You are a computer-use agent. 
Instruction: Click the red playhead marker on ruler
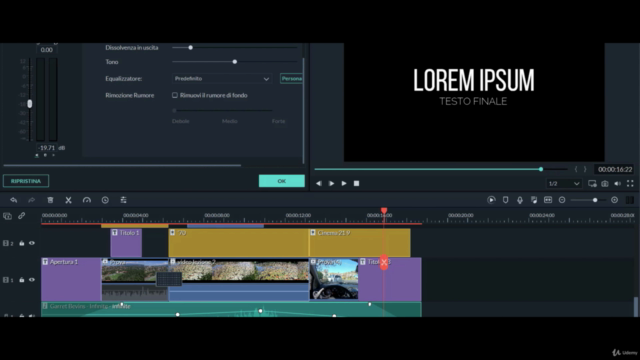(384, 211)
